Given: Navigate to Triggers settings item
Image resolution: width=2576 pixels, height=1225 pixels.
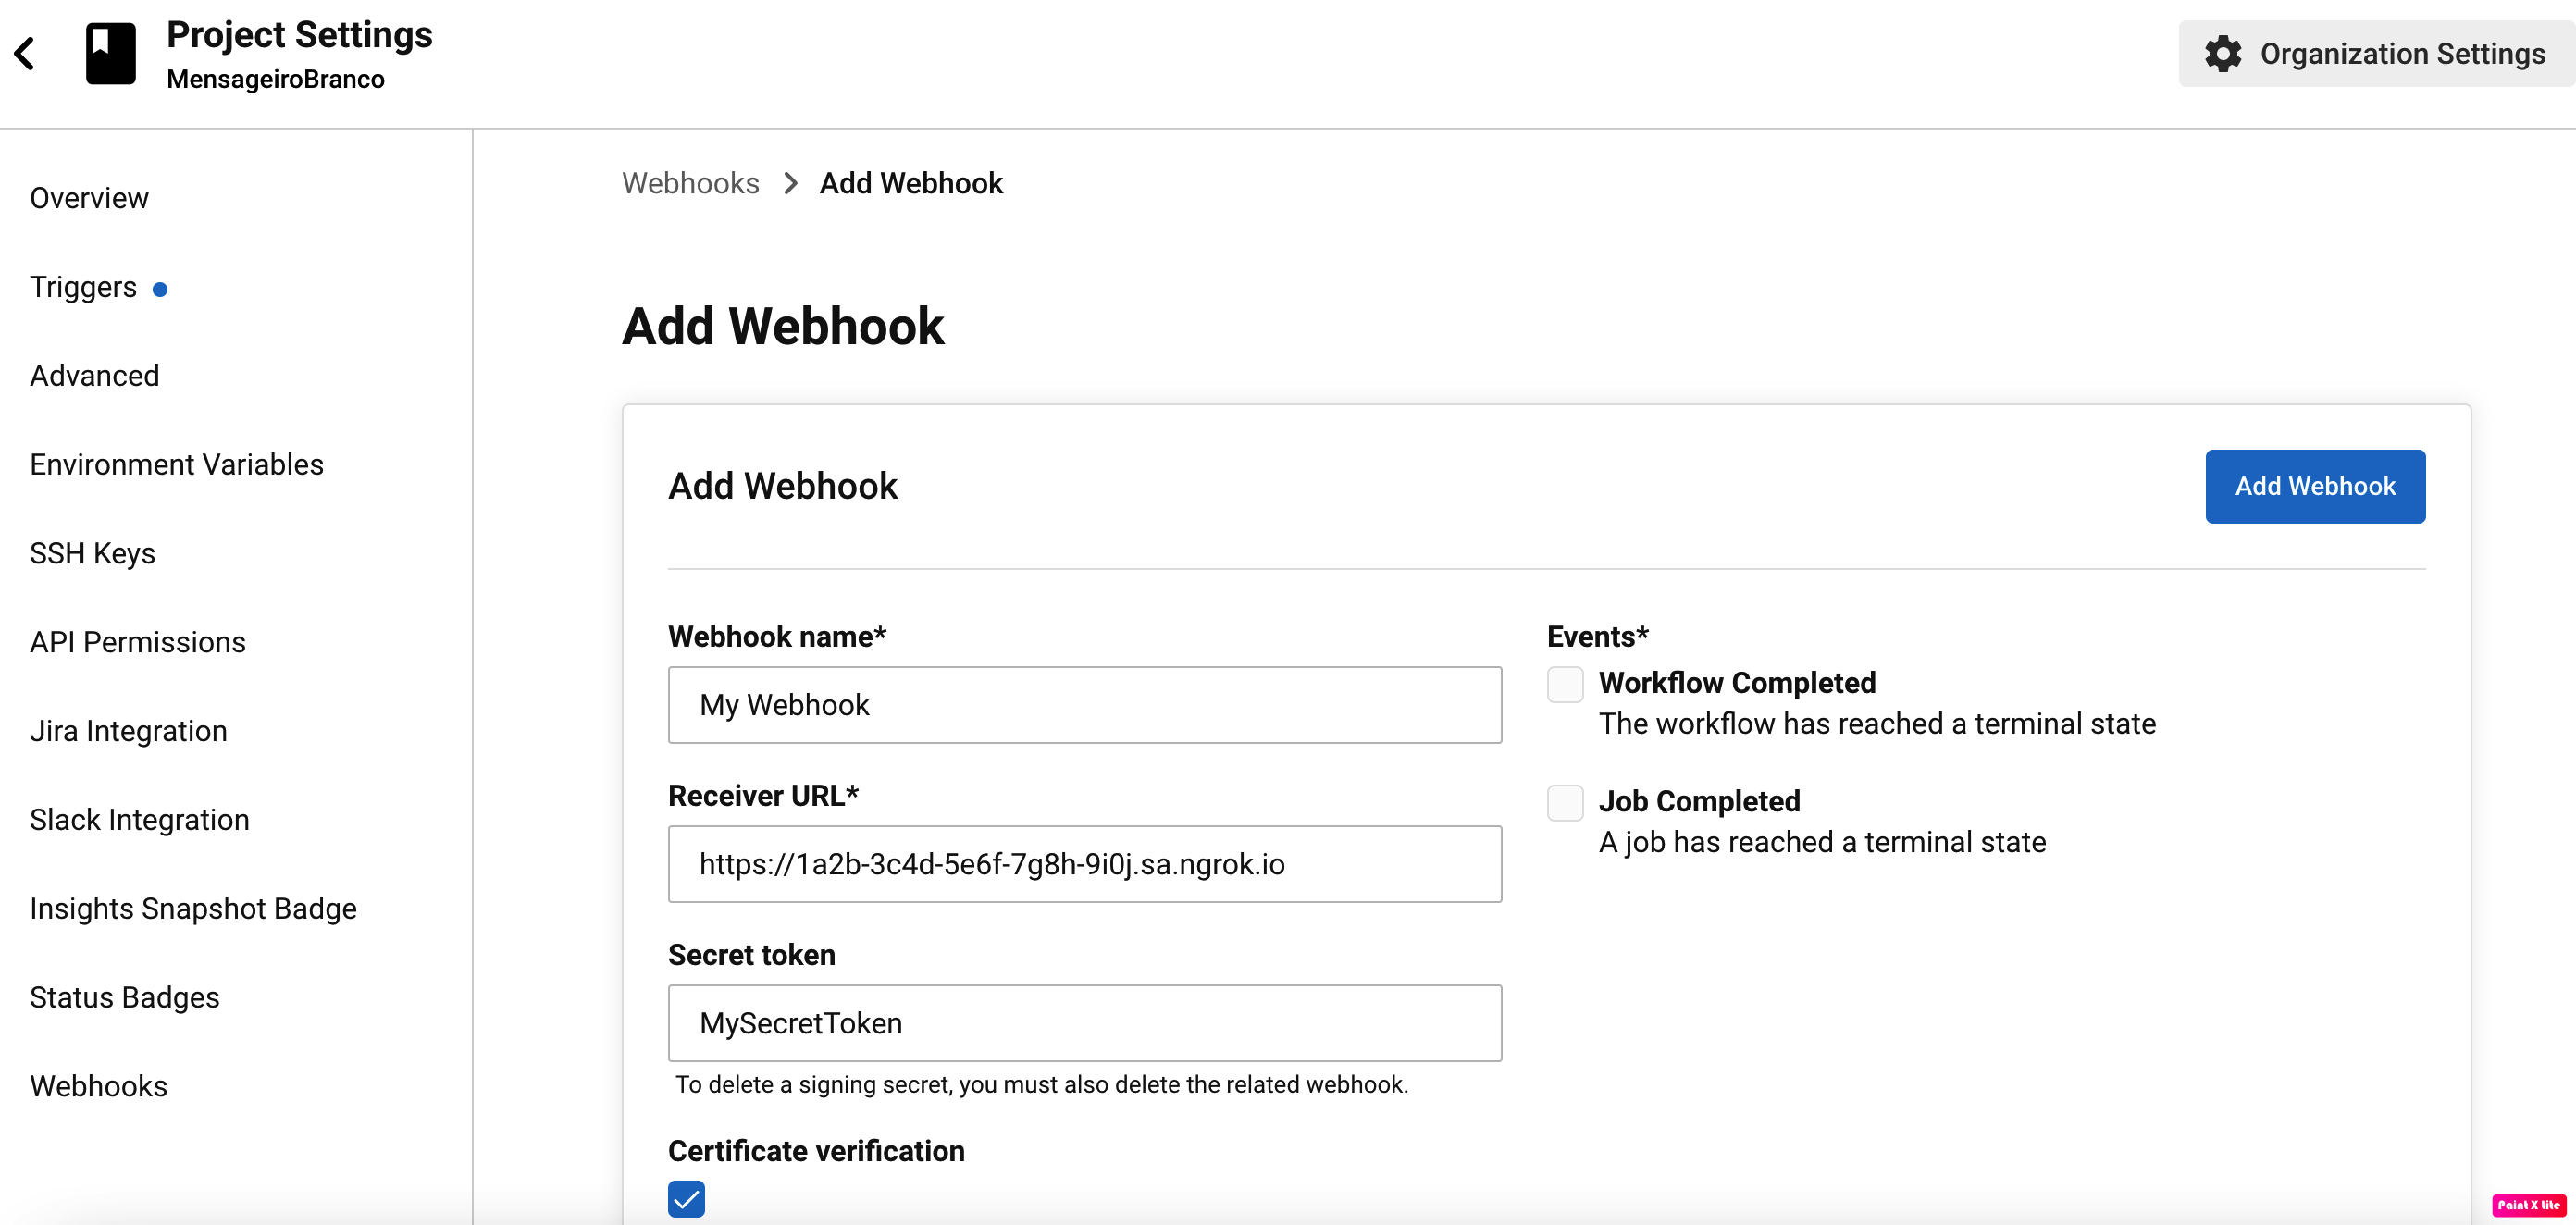Looking at the screenshot, I should pos(82,286).
